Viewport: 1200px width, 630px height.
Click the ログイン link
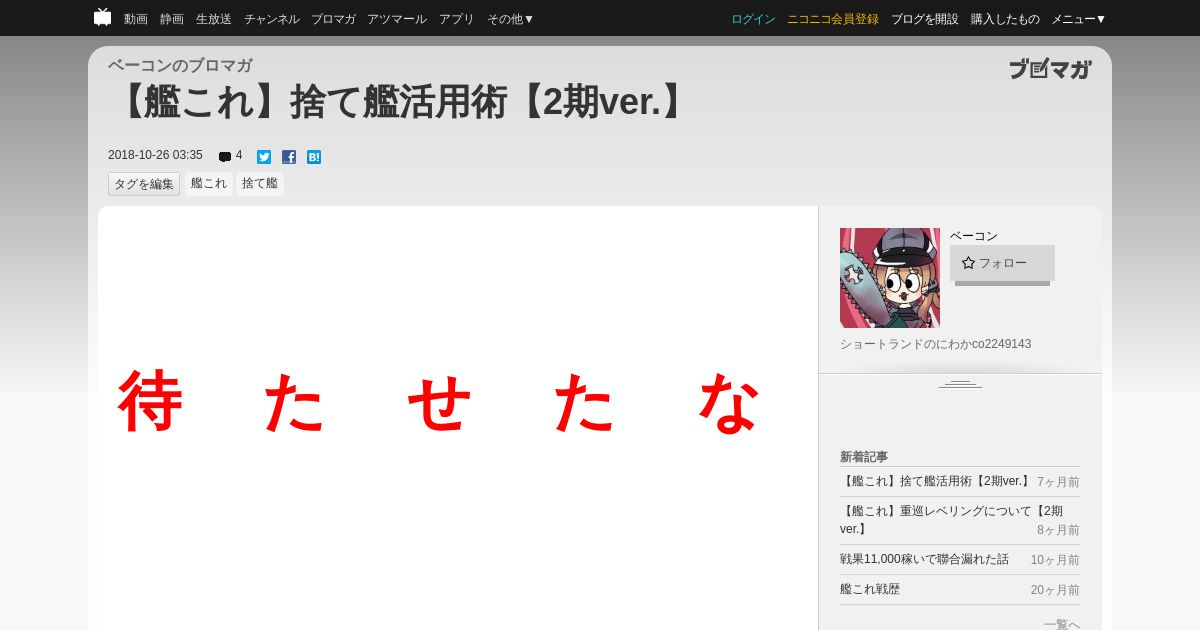click(753, 19)
